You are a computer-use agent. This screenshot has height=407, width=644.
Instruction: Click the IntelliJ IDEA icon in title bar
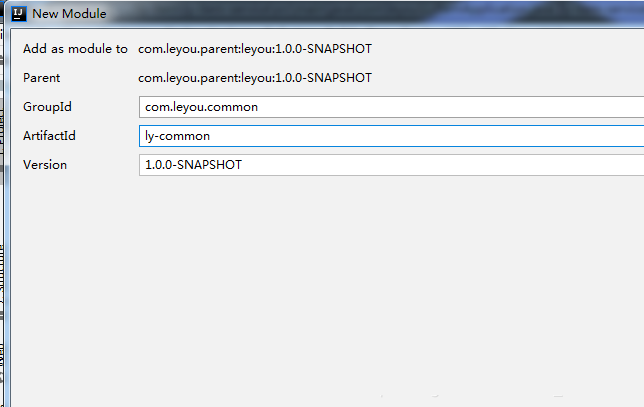point(18,14)
